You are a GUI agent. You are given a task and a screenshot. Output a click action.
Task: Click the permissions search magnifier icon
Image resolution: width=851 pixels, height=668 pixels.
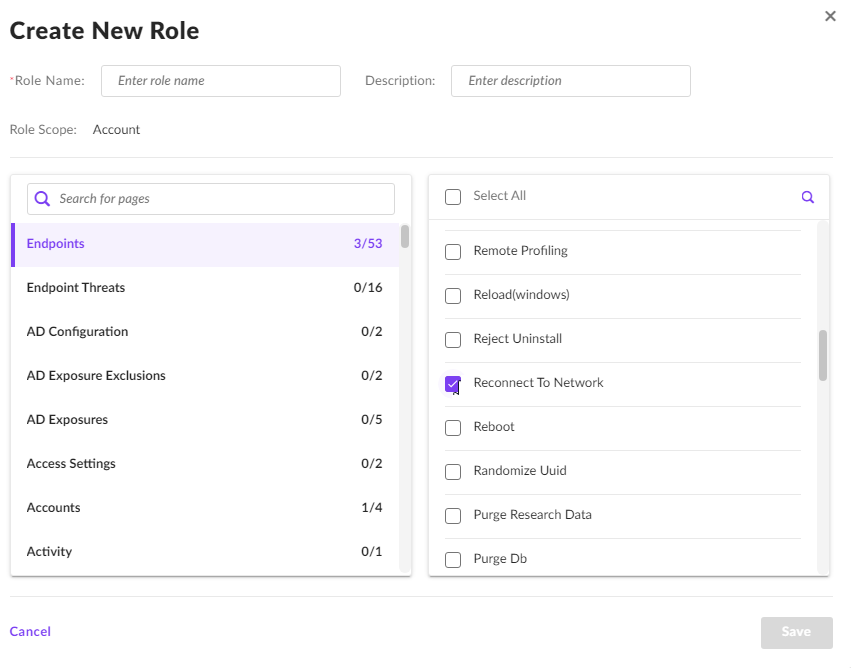tap(808, 197)
